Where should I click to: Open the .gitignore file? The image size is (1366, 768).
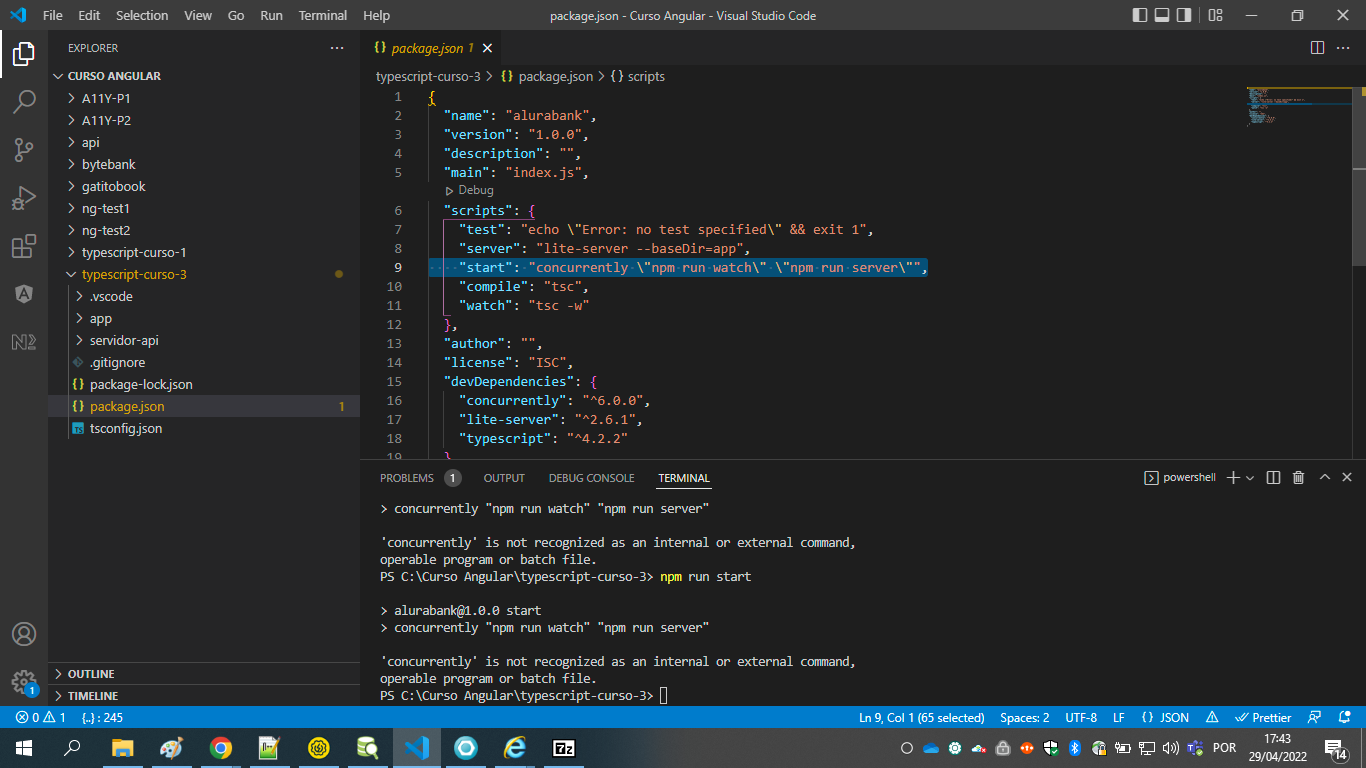[x=204, y=362]
